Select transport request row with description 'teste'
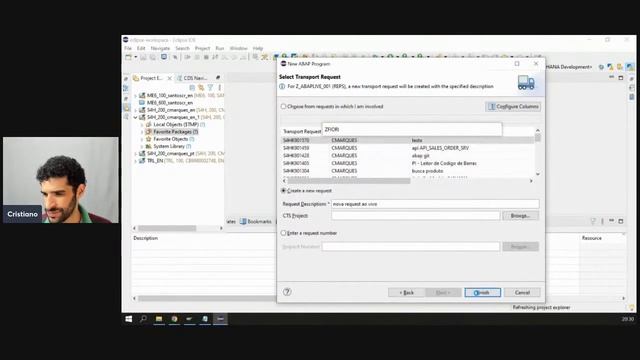Image resolution: width=640 pixels, height=360 pixels. pos(407,140)
